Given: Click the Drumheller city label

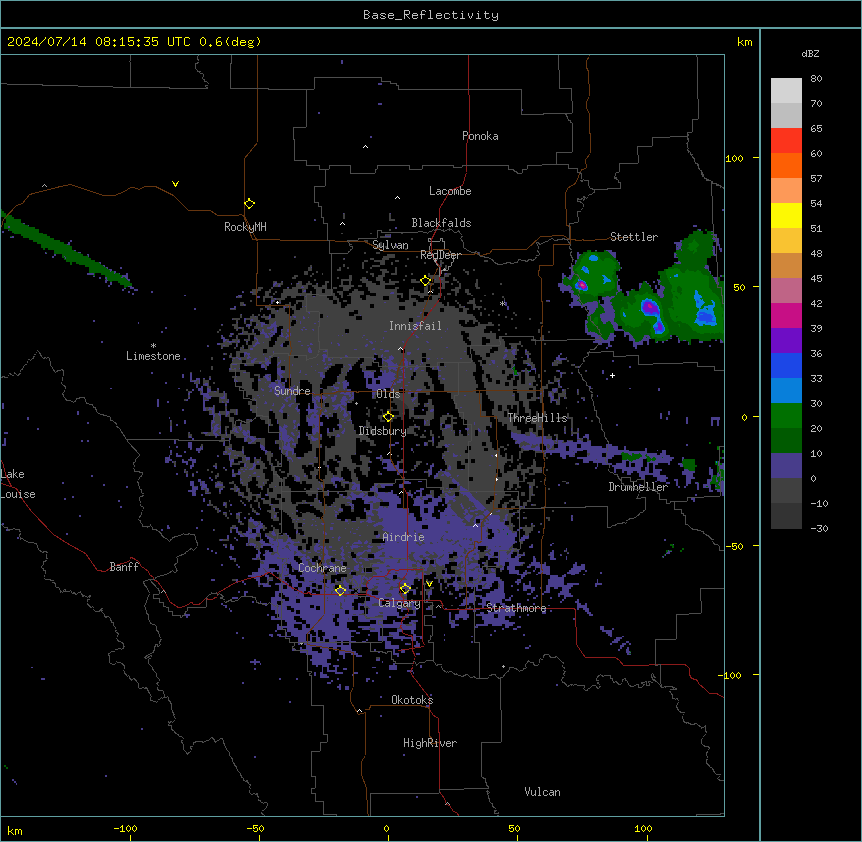Looking at the screenshot, I should coord(638,487).
